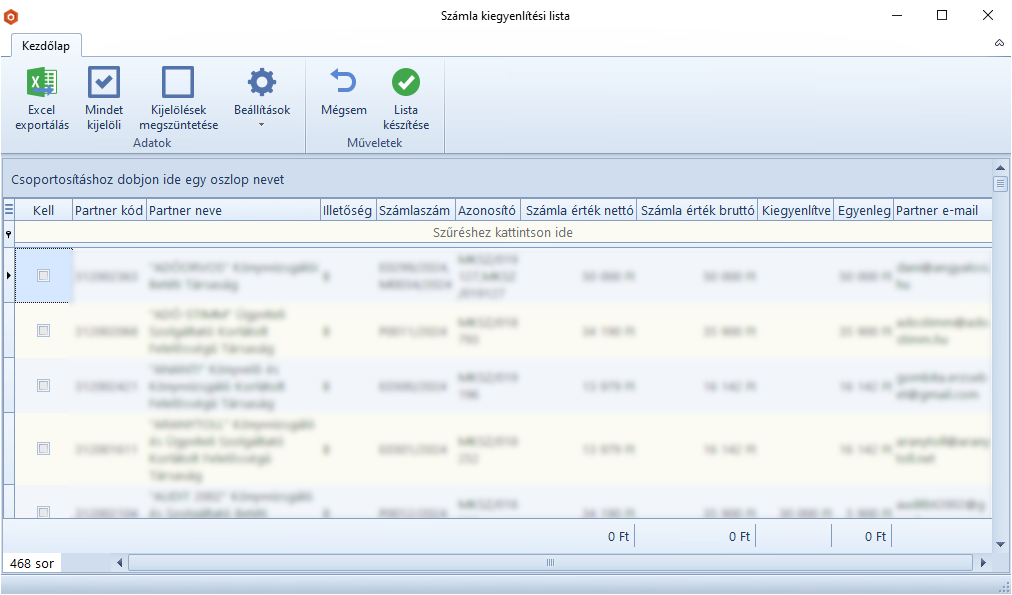Switch to the Kezdőlap ribbon tab
1012x595 pixels.
click(x=46, y=46)
